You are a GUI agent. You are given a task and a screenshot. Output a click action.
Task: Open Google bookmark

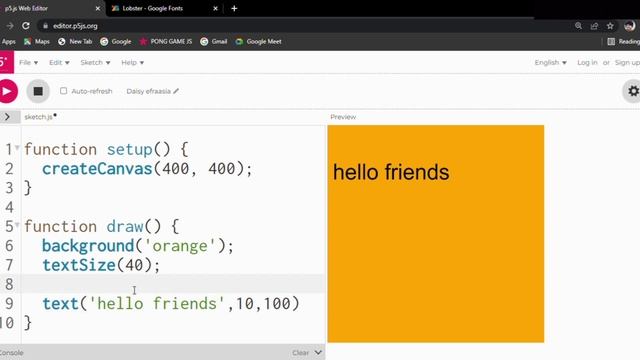point(116,42)
